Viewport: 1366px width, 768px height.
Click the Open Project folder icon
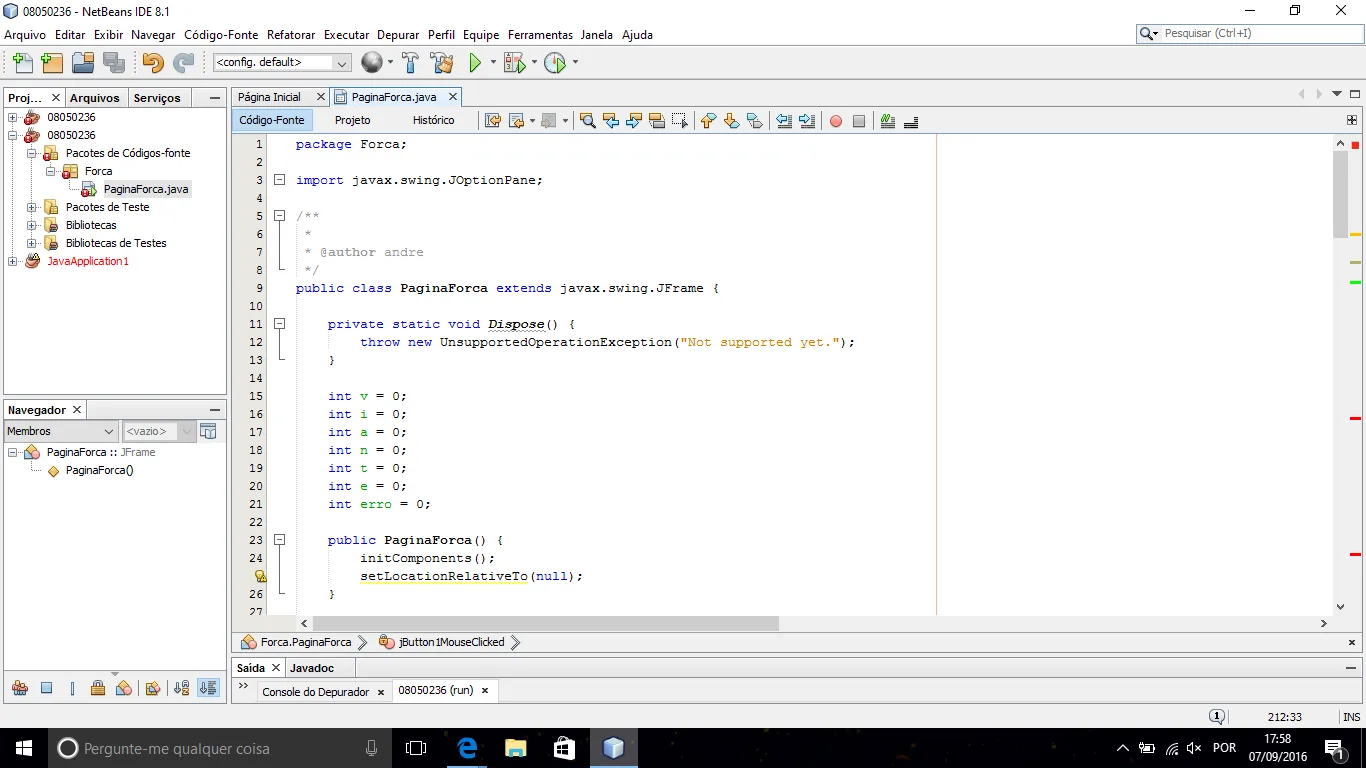[x=83, y=63]
